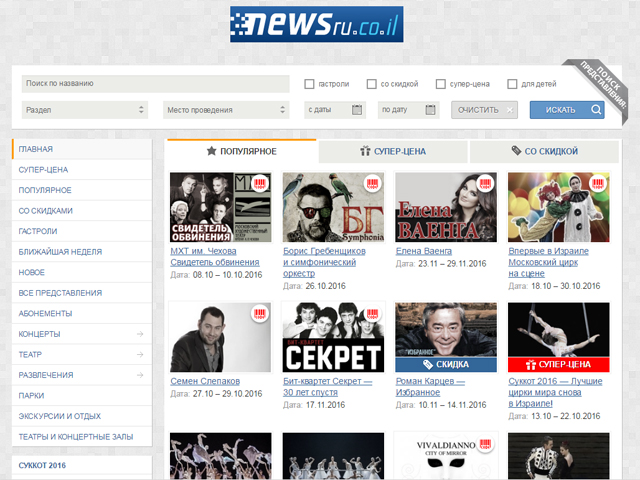The image size is (640, 480).
Task: Open the Место проведения dropdown
Action: coord(226,110)
